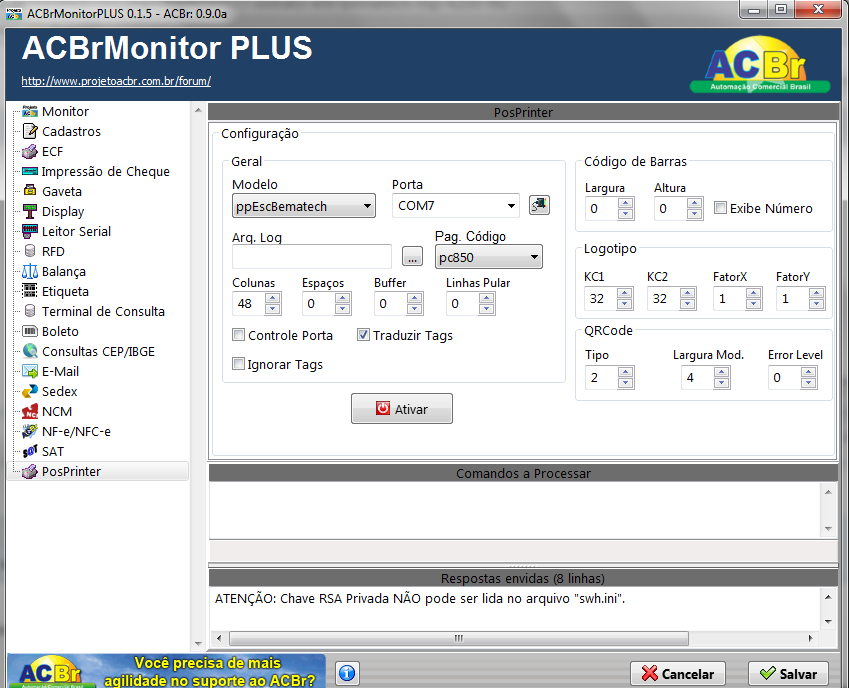Open the NF-e/NFC-e icon
849x688 pixels.
point(30,432)
